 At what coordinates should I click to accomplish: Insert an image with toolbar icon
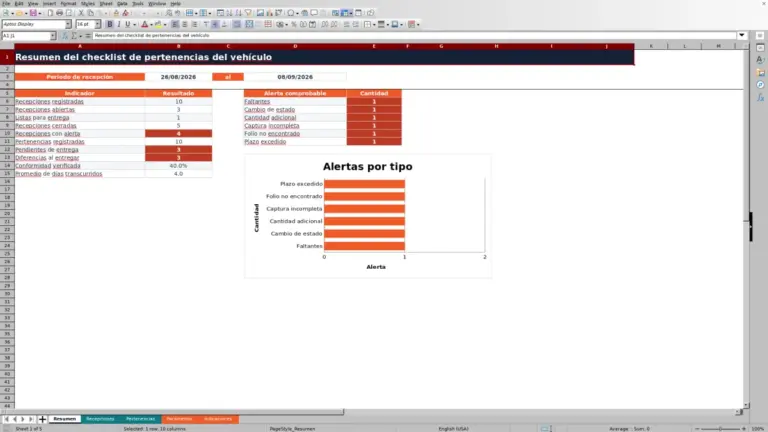click(x=260, y=13)
